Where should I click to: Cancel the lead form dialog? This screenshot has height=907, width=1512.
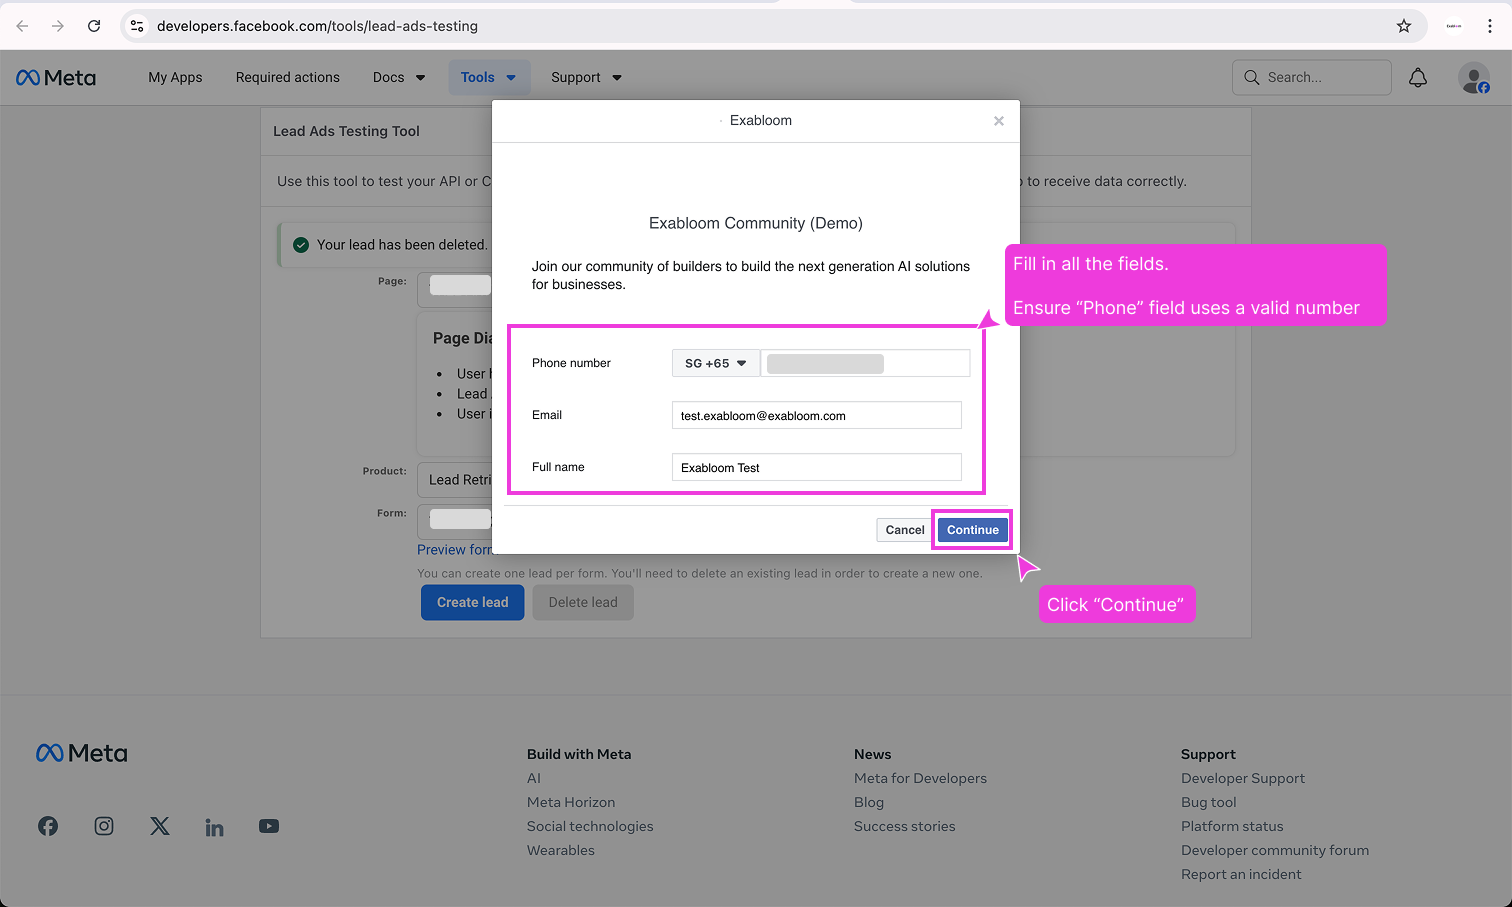point(904,530)
